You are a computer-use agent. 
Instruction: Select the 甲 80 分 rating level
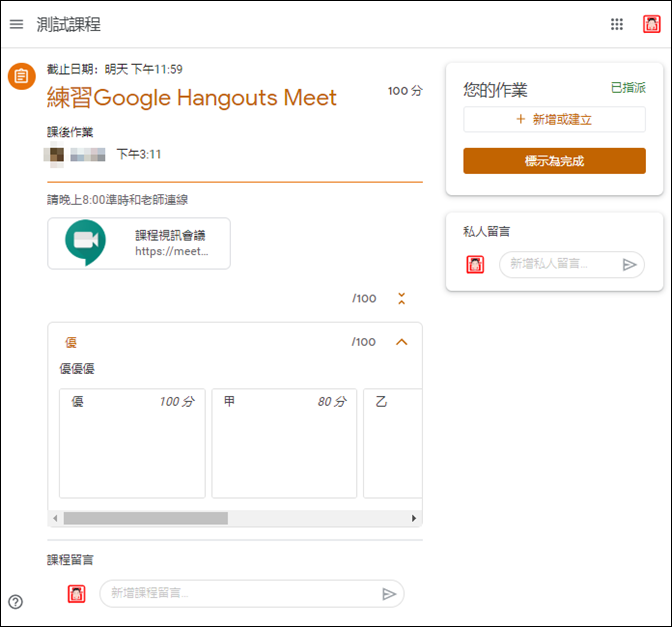[x=284, y=443]
